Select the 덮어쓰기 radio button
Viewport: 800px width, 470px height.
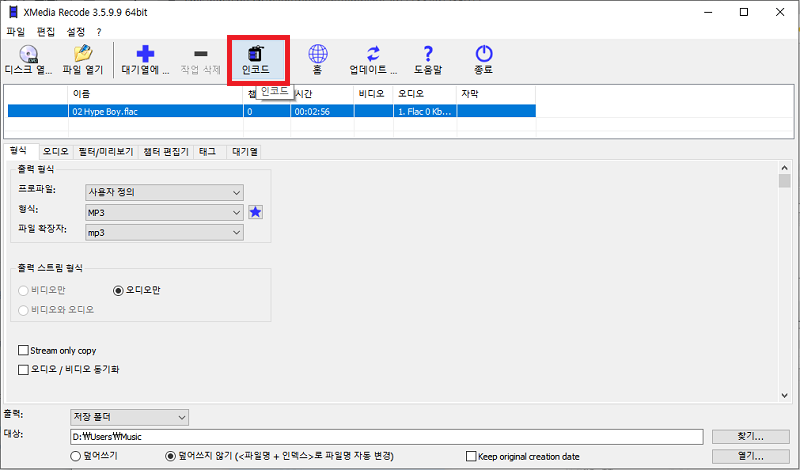[76, 456]
